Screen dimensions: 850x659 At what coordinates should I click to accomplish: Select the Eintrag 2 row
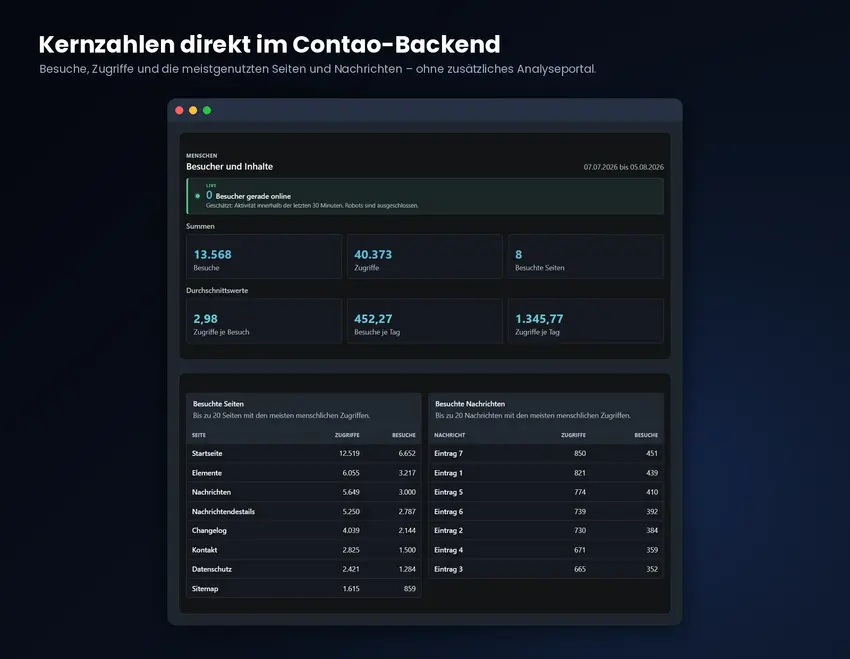point(546,531)
